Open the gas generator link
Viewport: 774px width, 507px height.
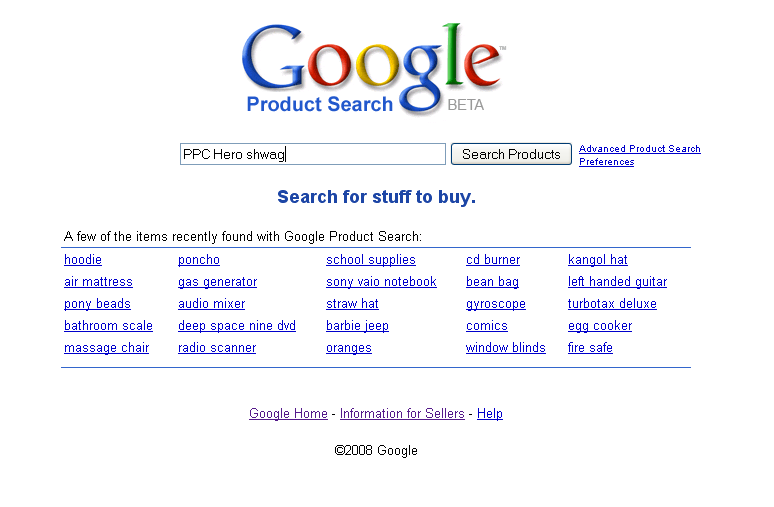pos(217,282)
